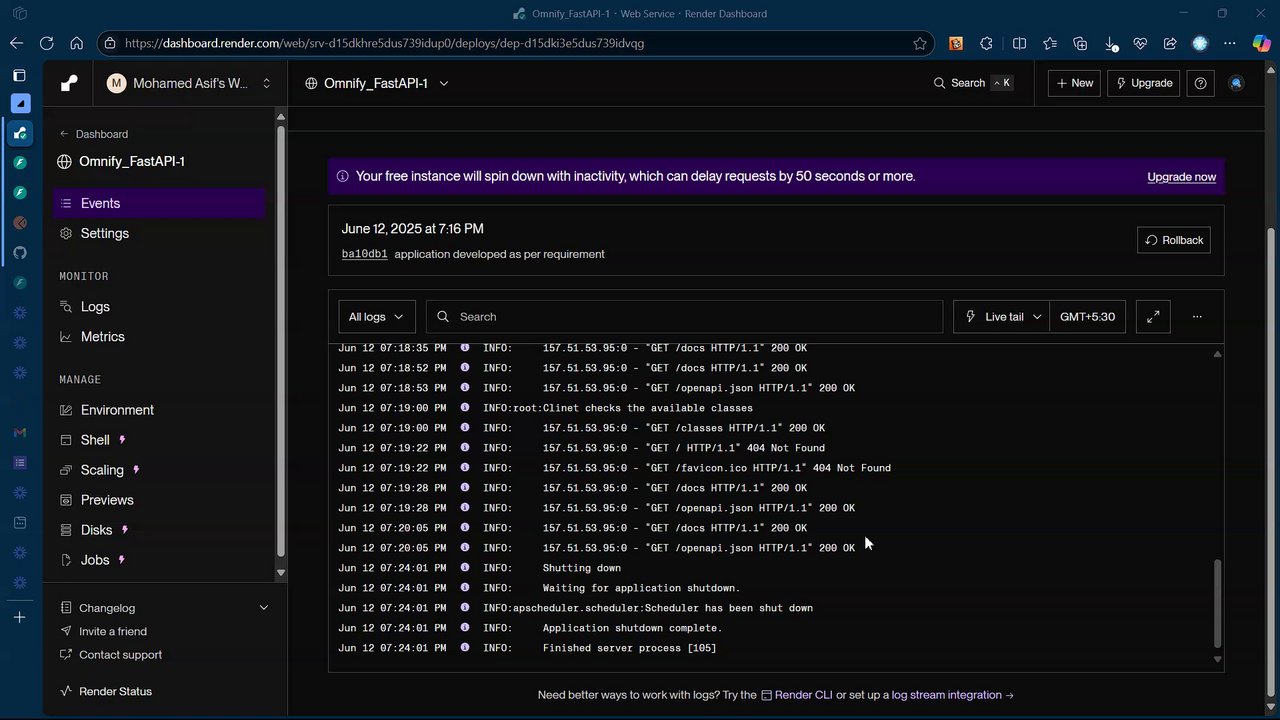The width and height of the screenshot is (1280, 720).
Task: Open Previews under Manage
Action: [160, 500]
